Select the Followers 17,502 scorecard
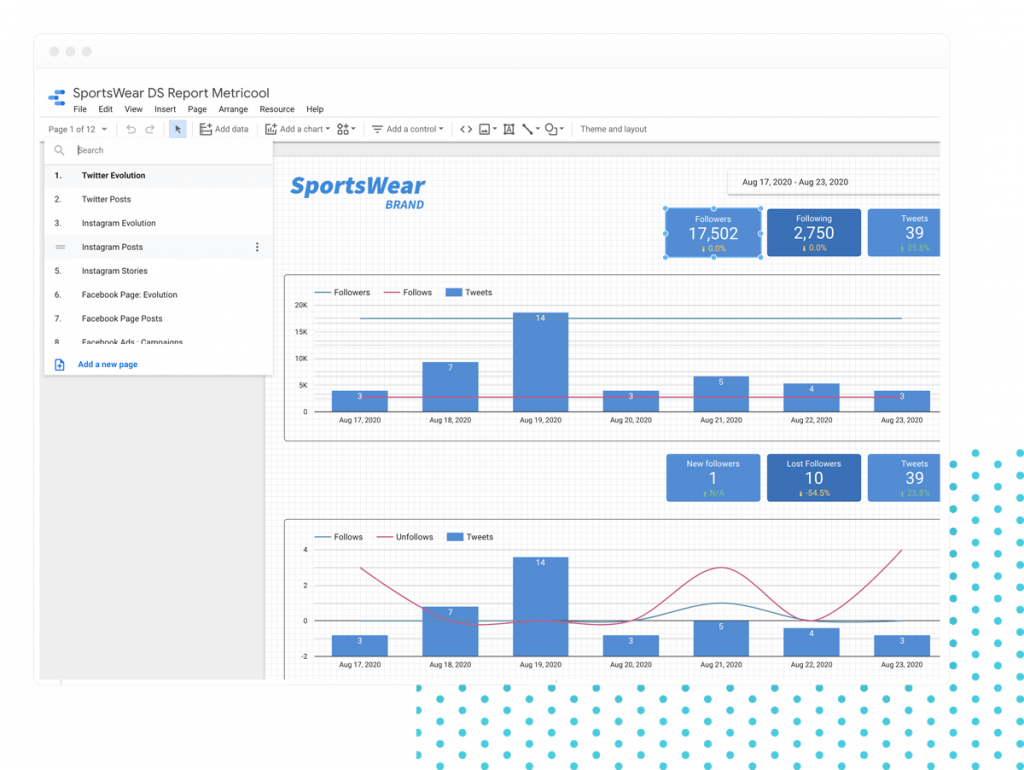Image resolution: width=1024 pixels, height=770 pixels. (x=713, y=233)
